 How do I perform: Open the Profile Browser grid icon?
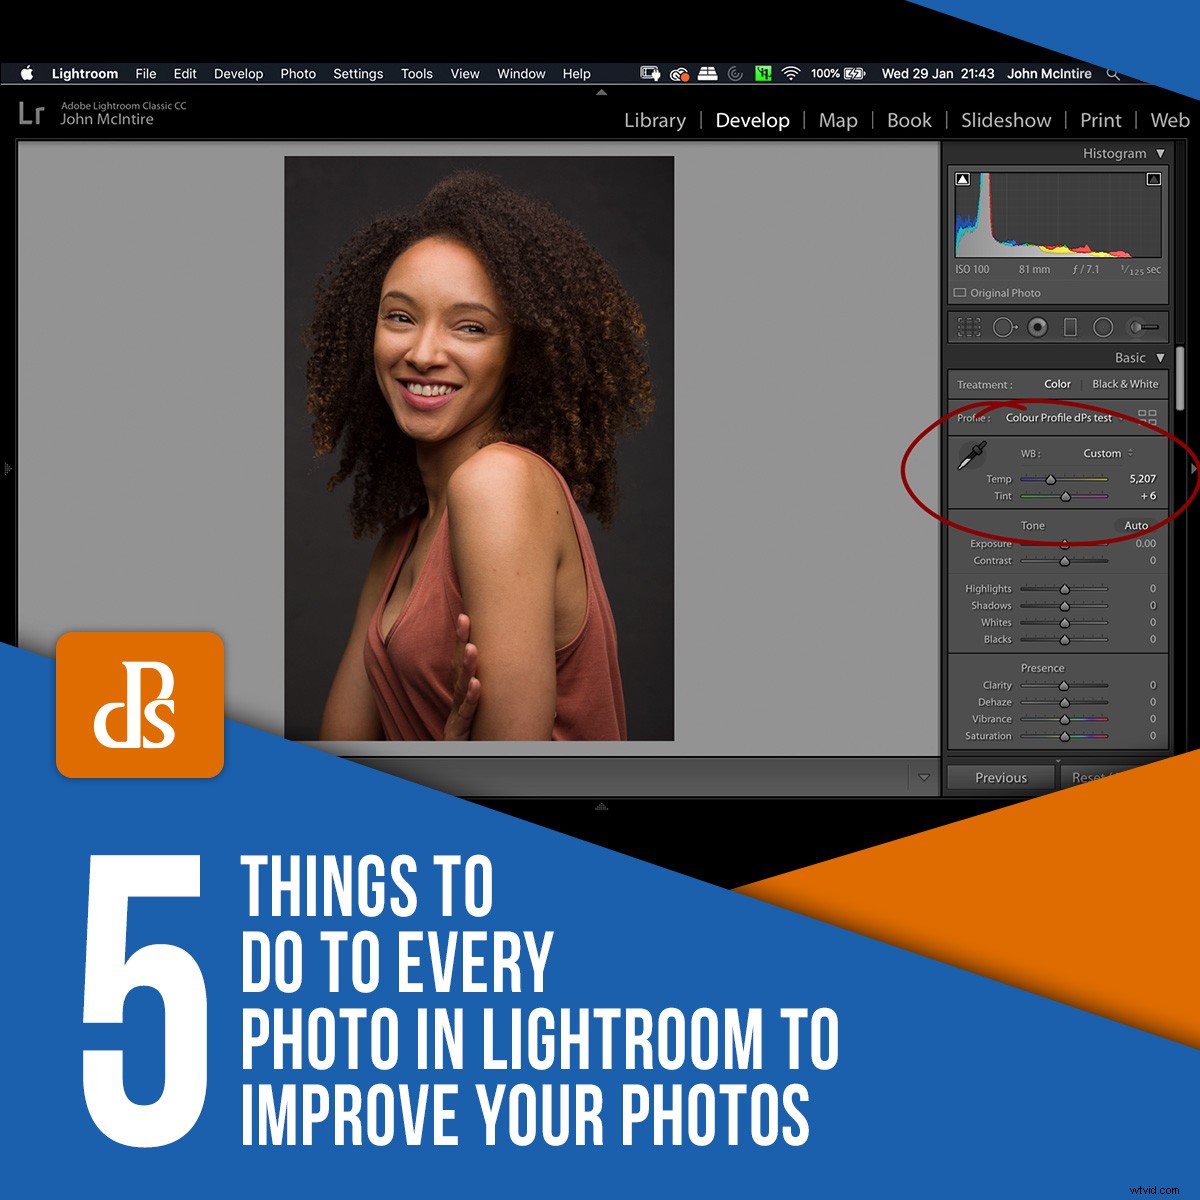click(x=1148, y=418)
